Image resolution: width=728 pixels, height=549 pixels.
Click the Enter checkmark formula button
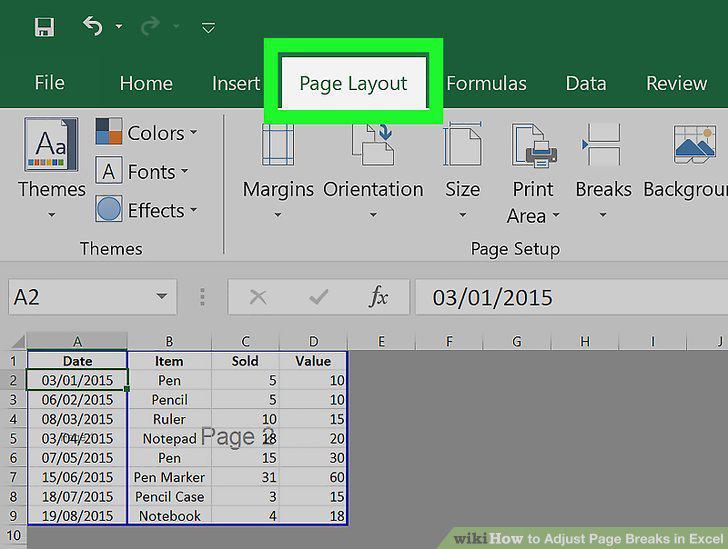318,297
